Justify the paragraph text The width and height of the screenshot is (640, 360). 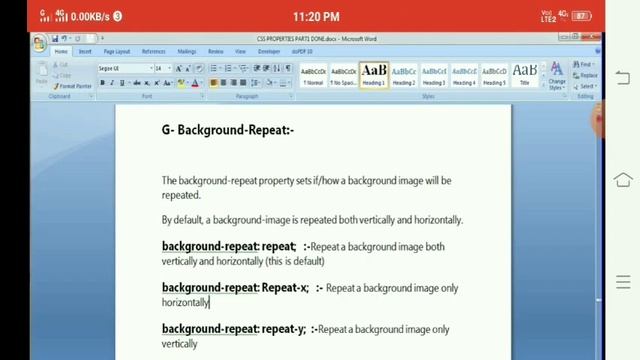tap(243, 83)
